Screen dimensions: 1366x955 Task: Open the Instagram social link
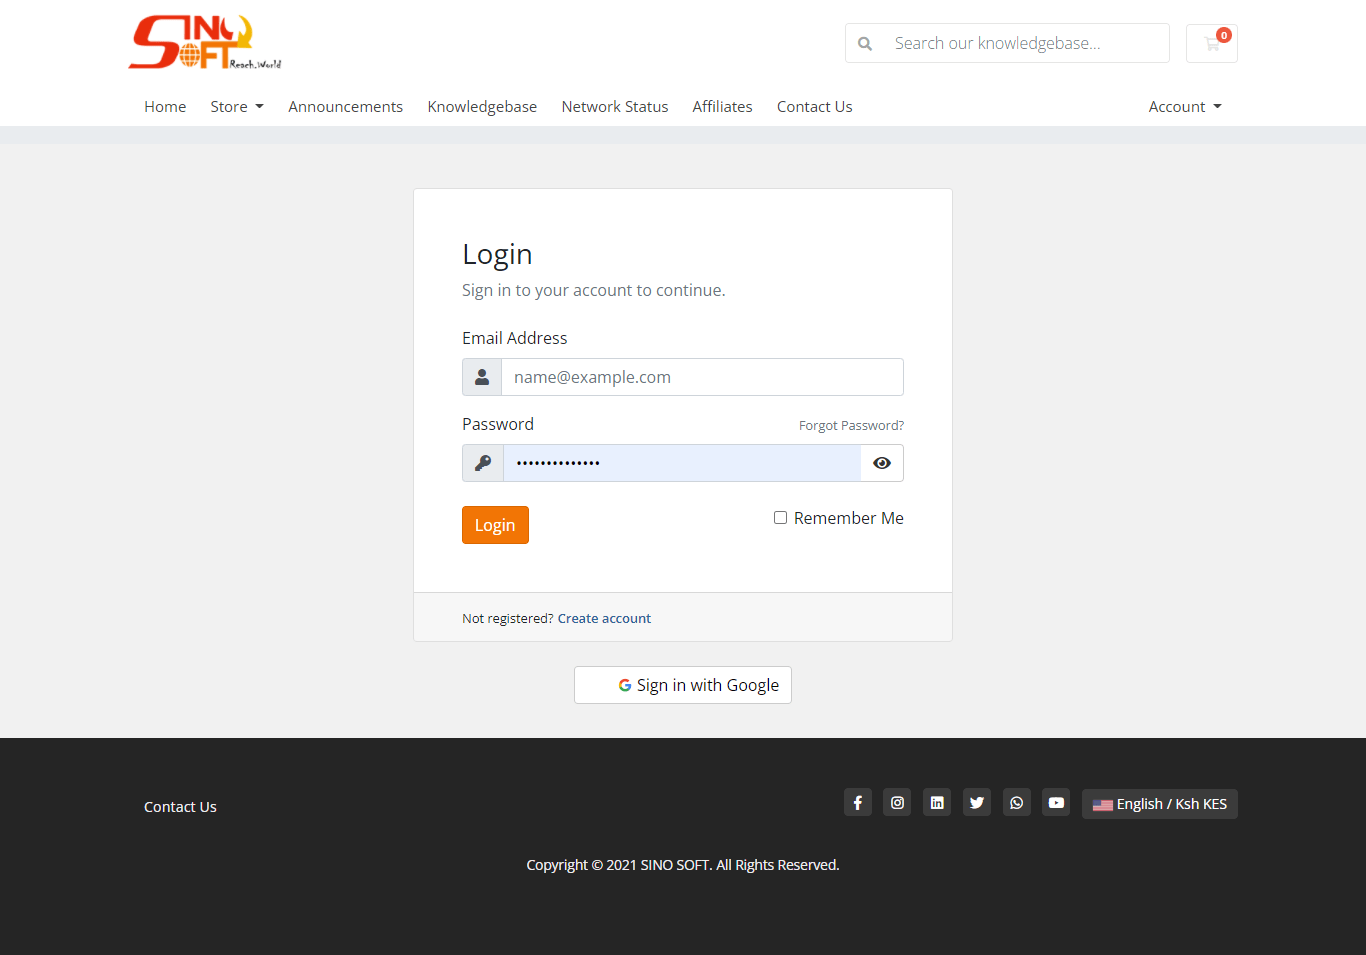tap(897, 803)
